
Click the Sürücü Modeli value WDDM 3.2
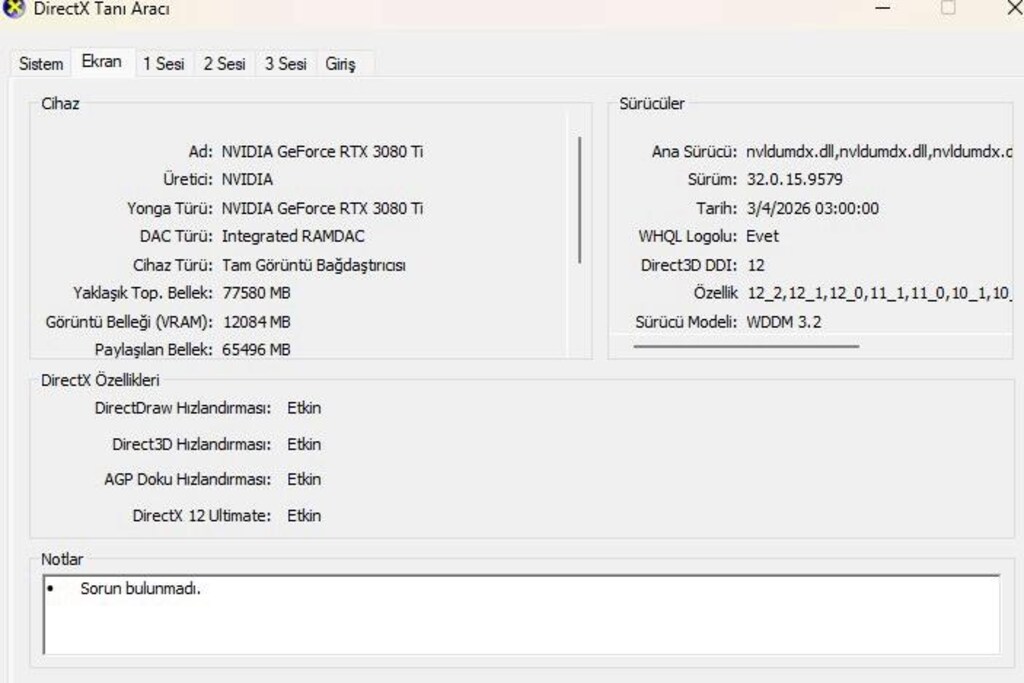click(x=784, y=322)
